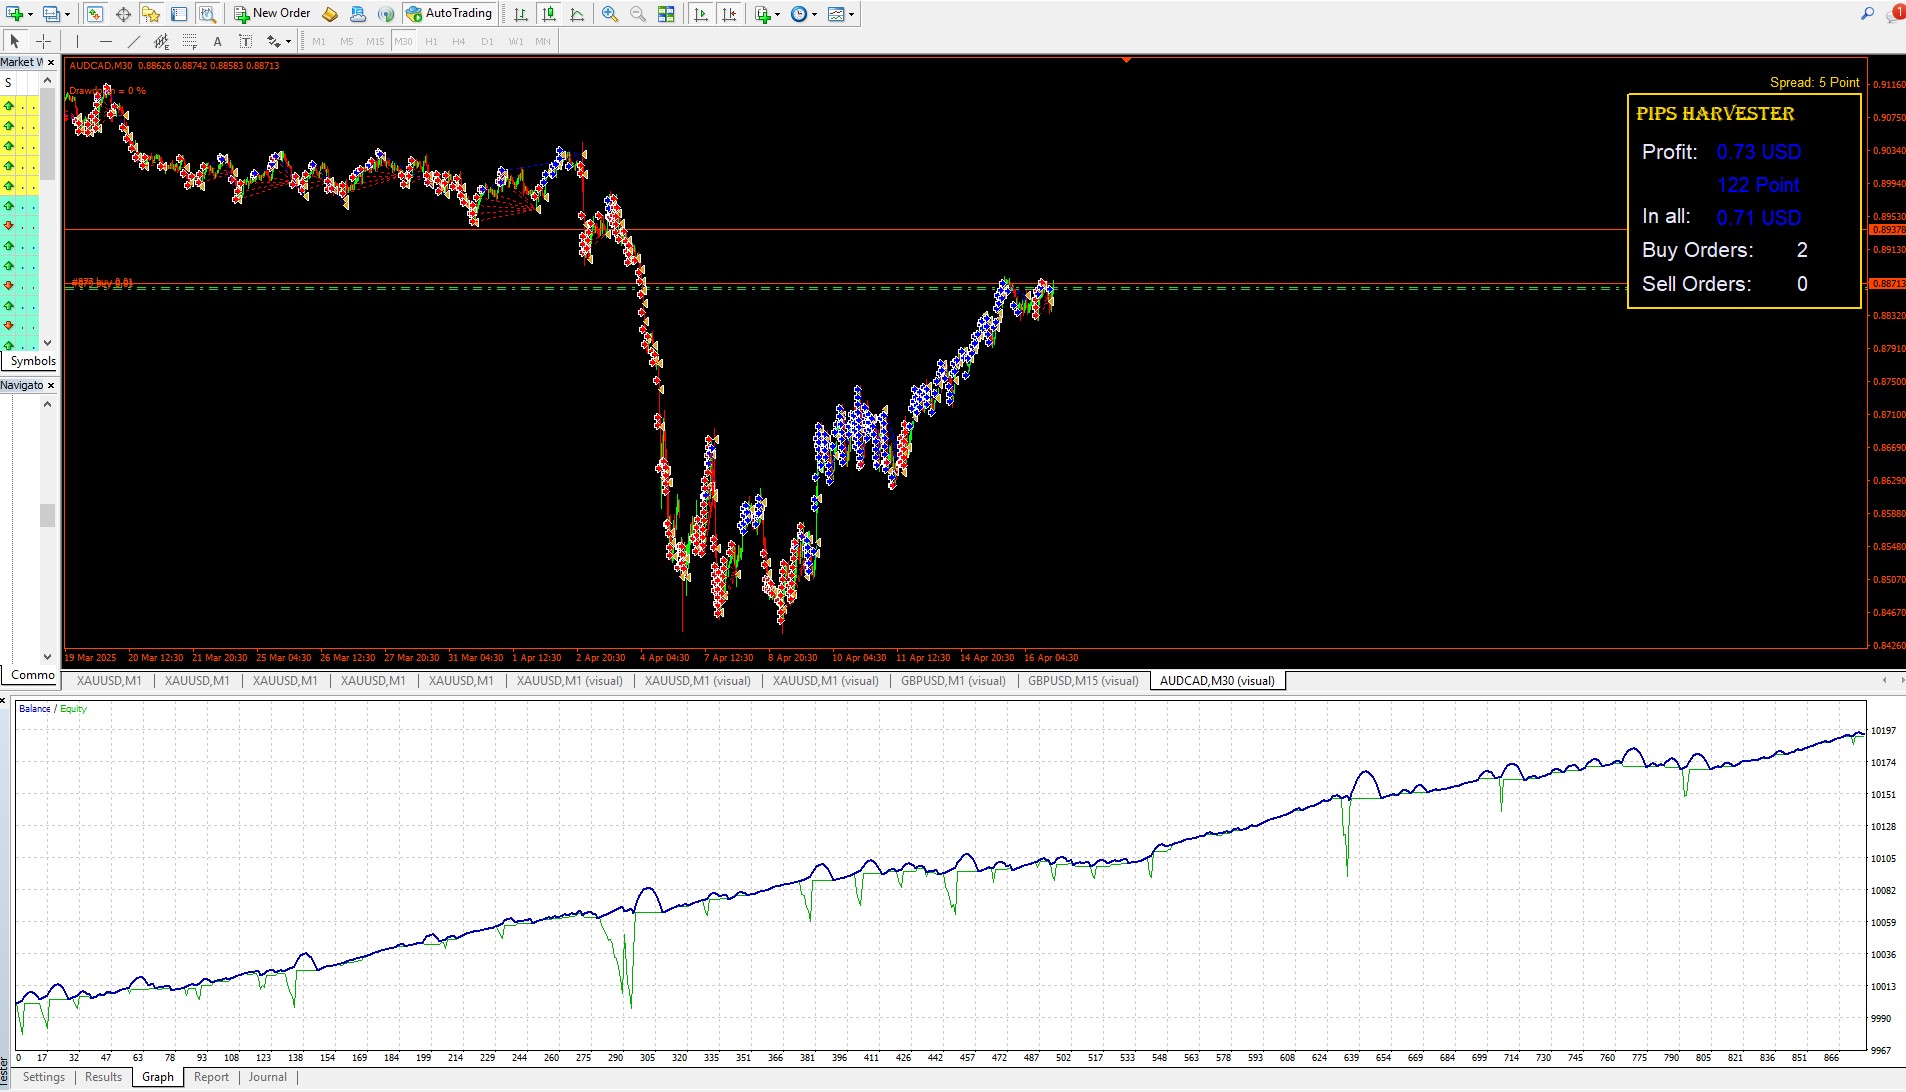Screen dimensions: 1906x1092
Task: Select the M15 timeframe button
Action: [375, 41]
